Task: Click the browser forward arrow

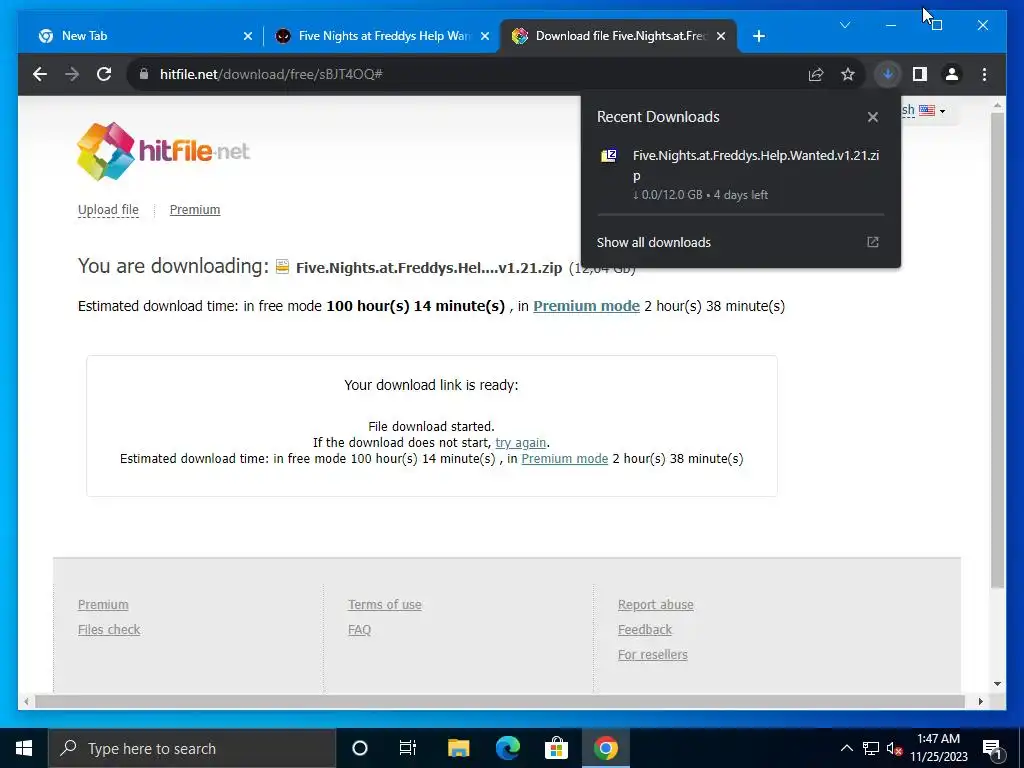Action: (72, 74)
